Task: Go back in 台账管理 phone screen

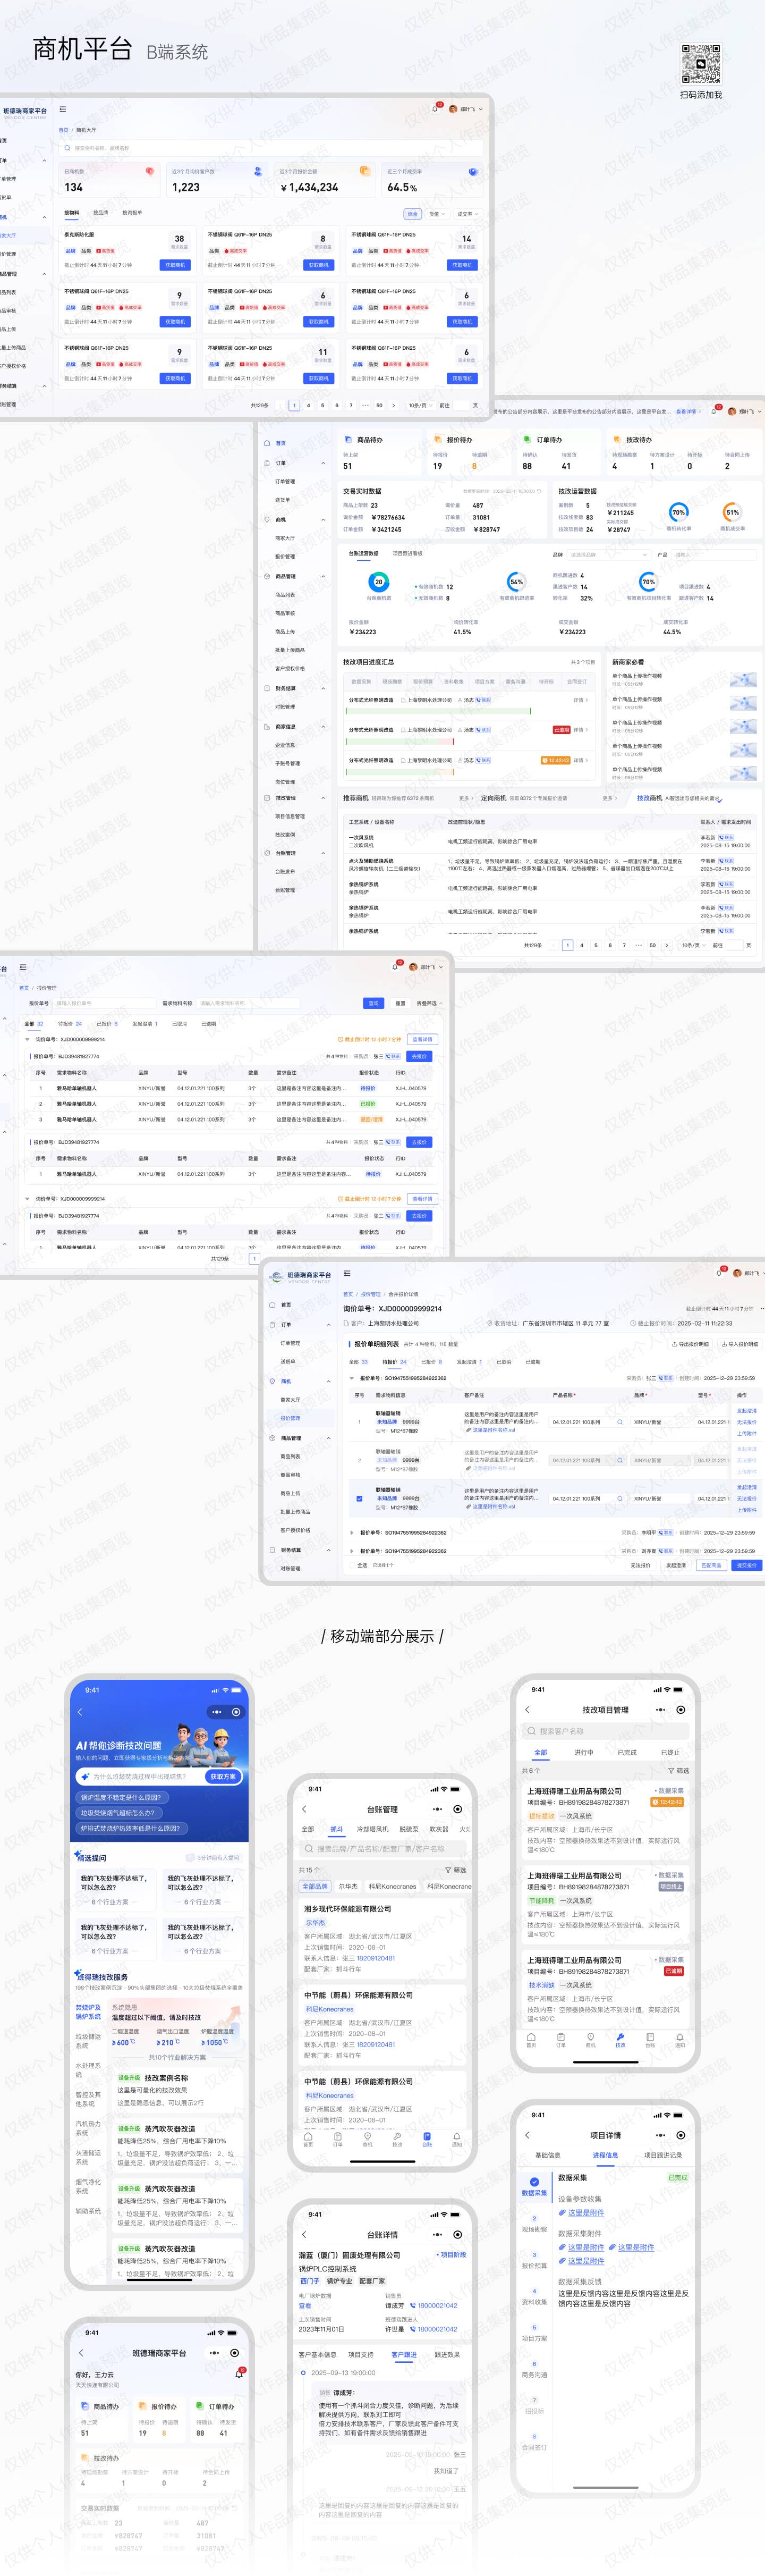Action: pyautogui.click(x=304, y=1810)
